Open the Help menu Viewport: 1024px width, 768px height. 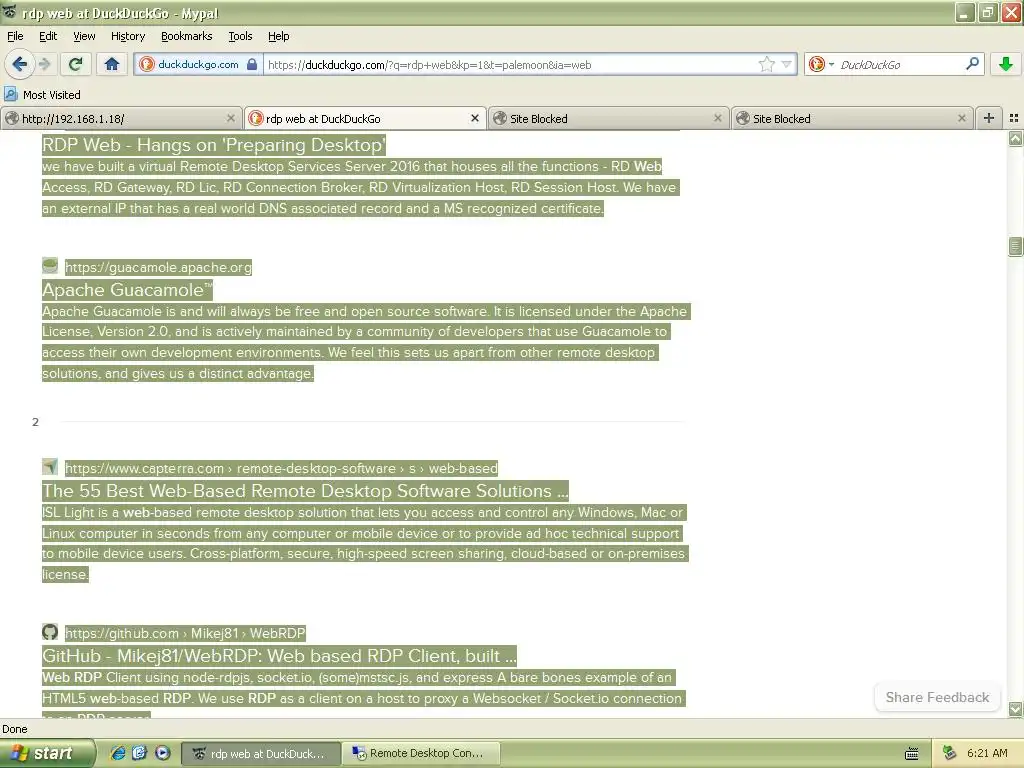point(278,36)
